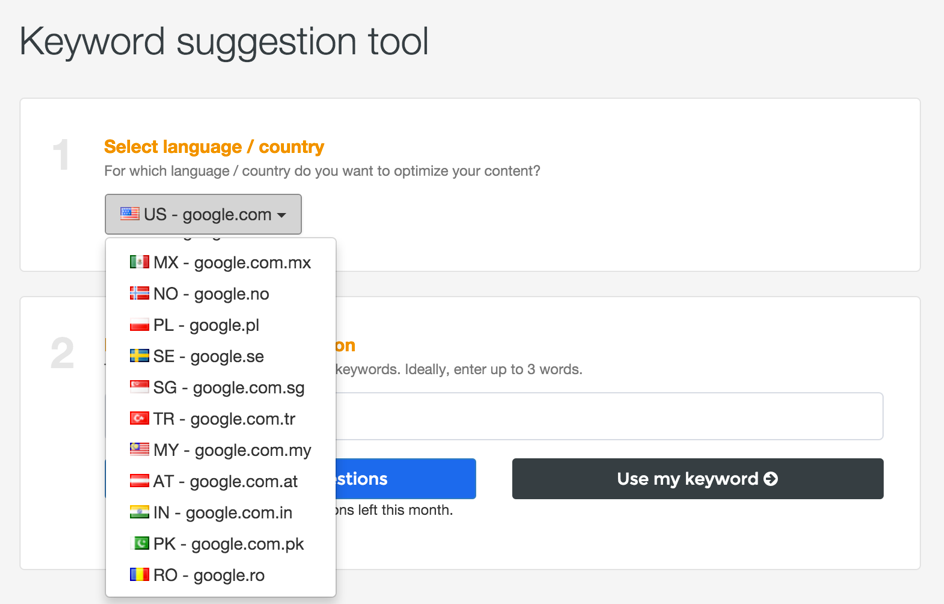
Task: Click the Pakistan flag icon
Action: coord(139,543)
